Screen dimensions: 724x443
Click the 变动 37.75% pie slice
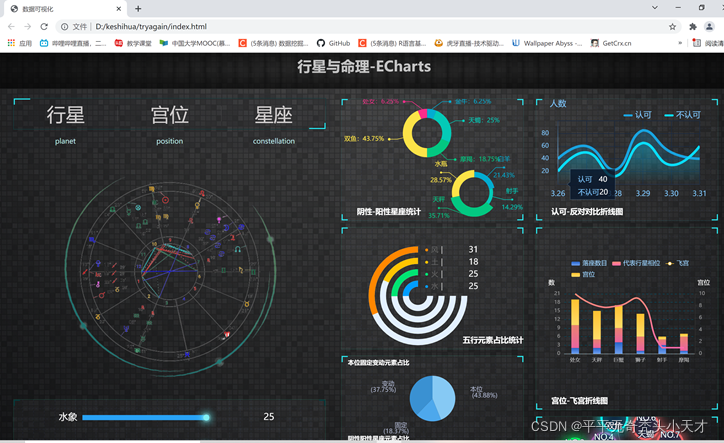point(419,395)
